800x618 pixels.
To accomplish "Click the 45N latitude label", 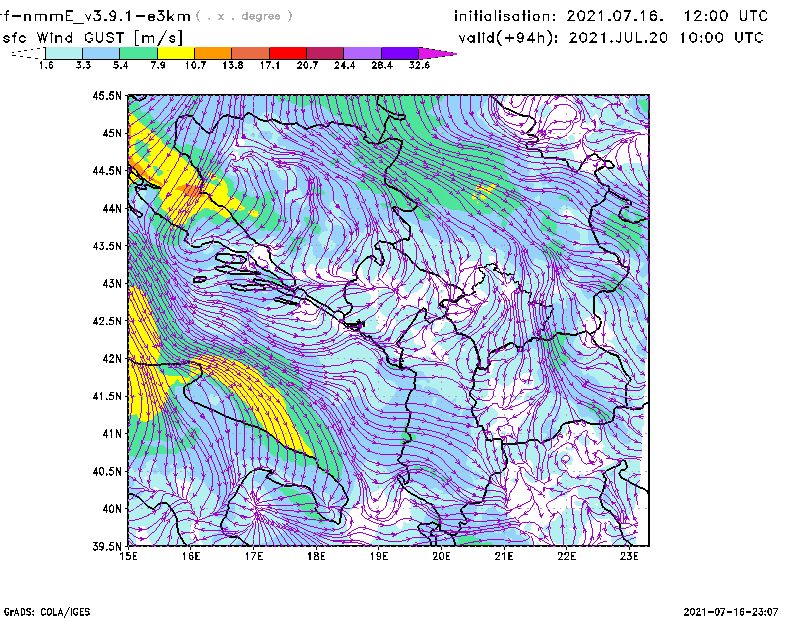I will (x=112, y=133).
